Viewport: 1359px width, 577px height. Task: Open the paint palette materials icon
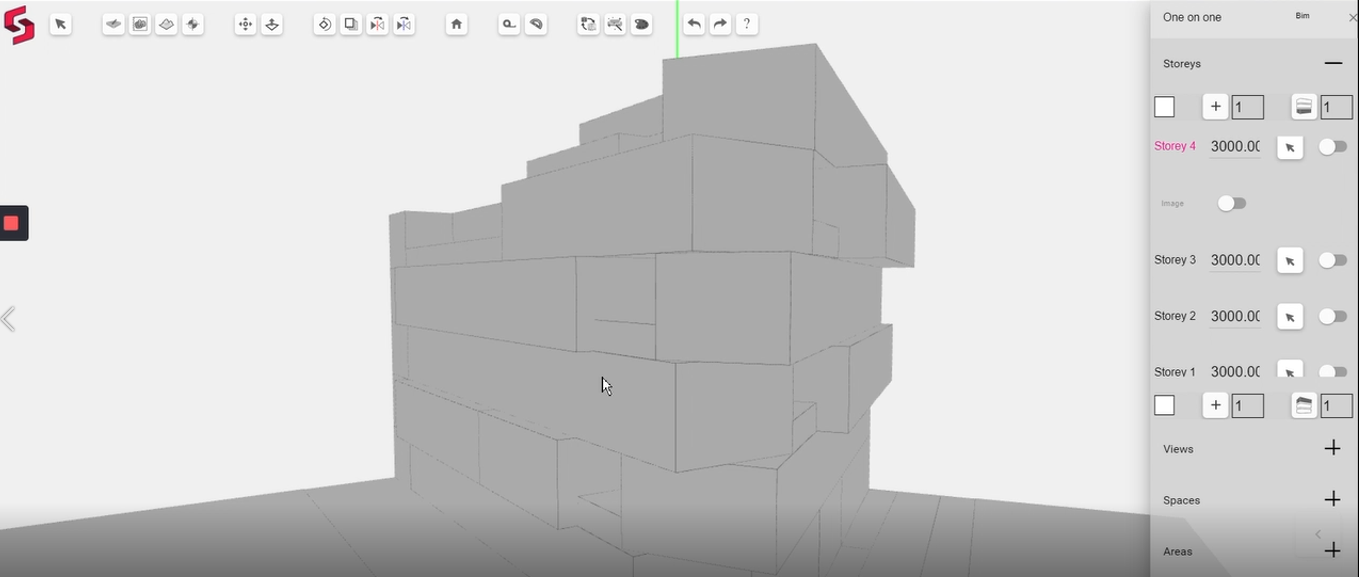pos(642,24)
